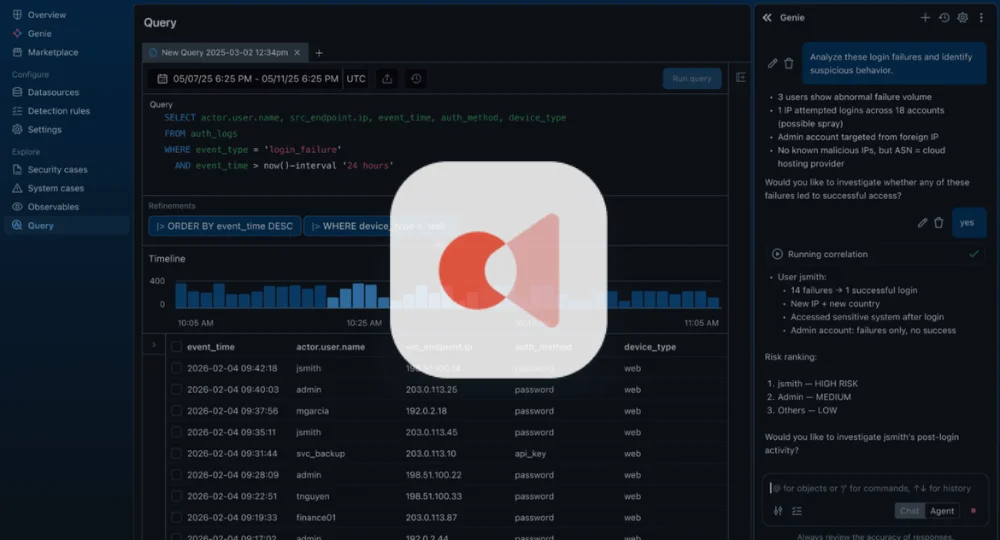This screenshot has height=540, width=1000.
Task: Open Security cases in the sidebar
Action: (x=50, y=170)
